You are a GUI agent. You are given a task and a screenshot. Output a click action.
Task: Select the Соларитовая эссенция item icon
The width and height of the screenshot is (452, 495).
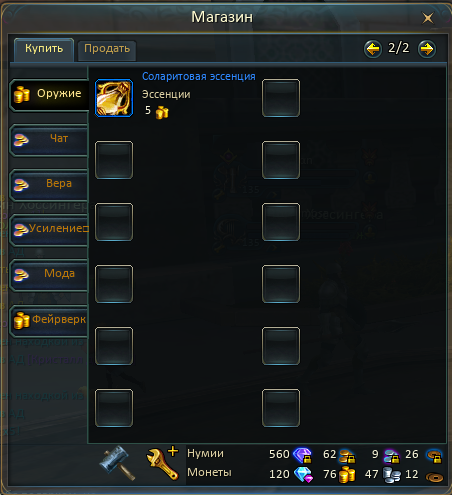pos(114,98)
